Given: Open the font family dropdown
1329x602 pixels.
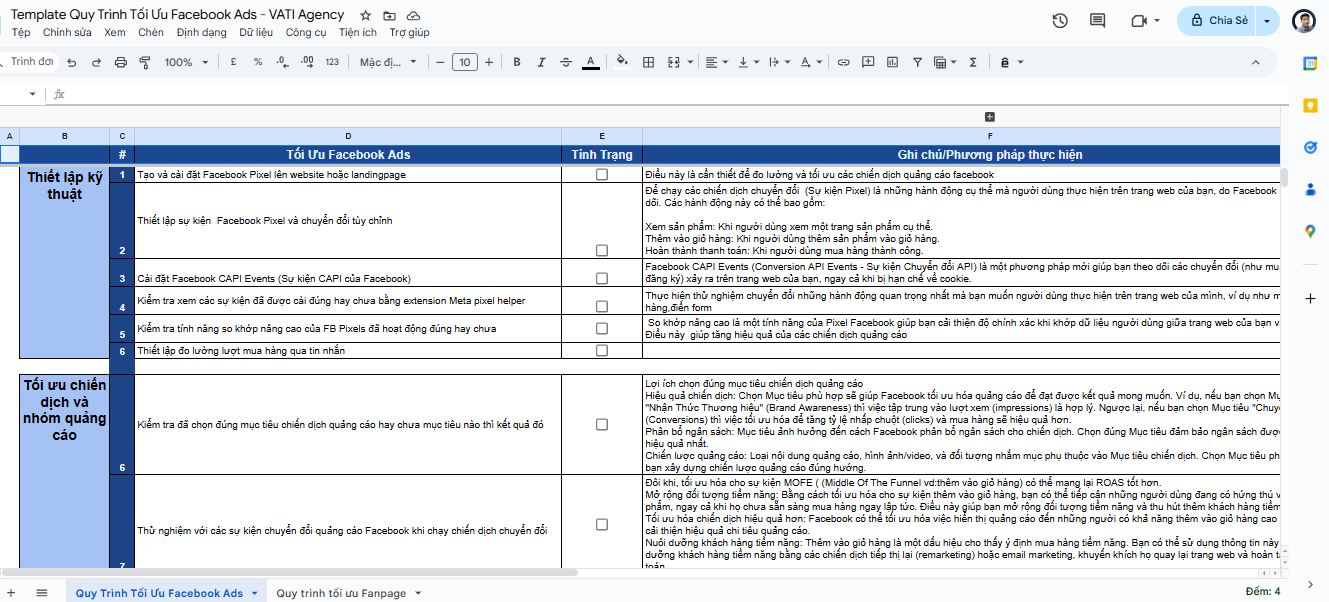Looking at the screenshot, I should 387,62.
